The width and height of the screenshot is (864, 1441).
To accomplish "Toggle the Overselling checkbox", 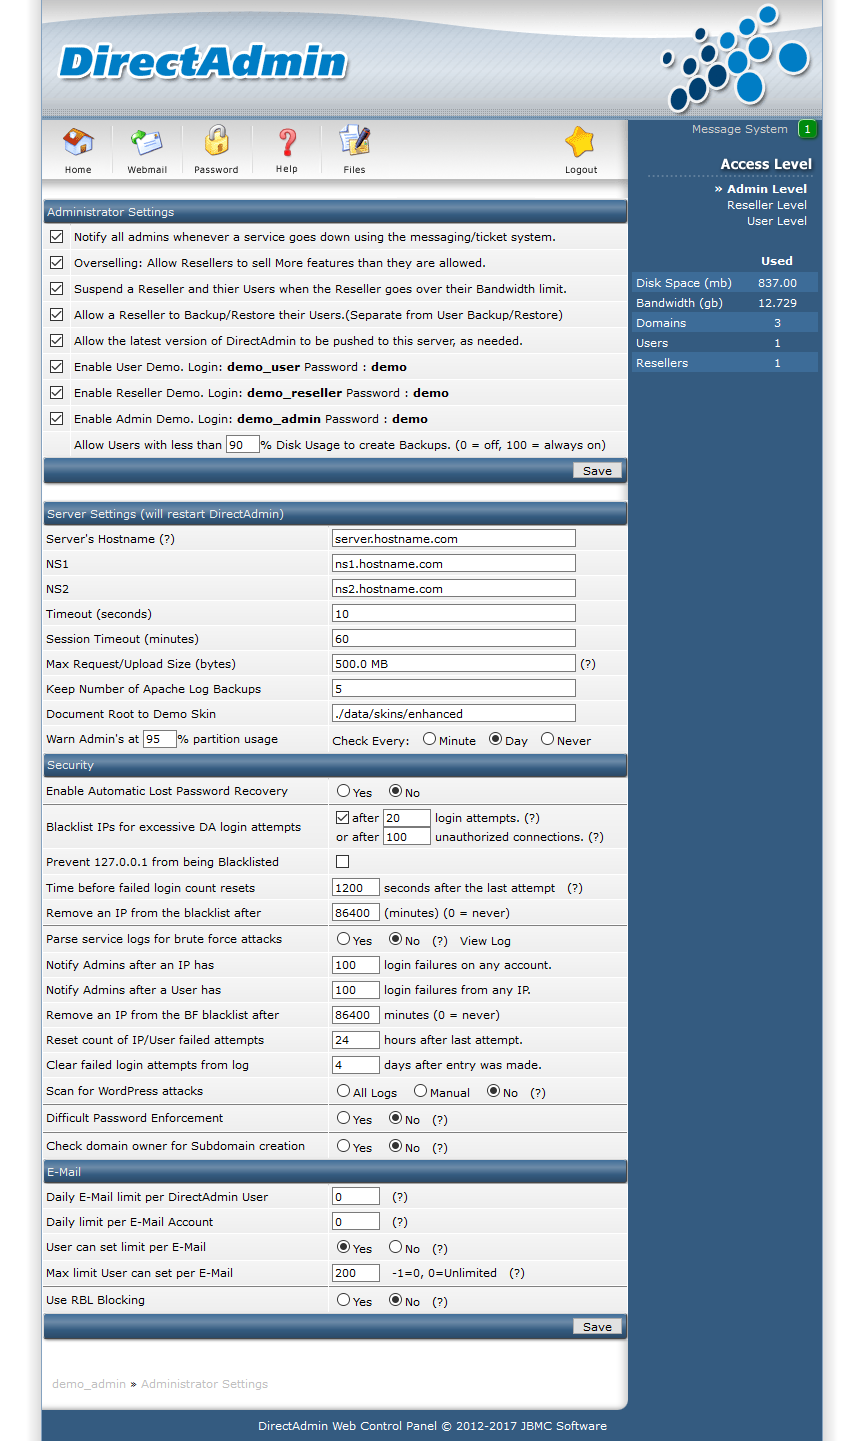I will click(57, 263).
